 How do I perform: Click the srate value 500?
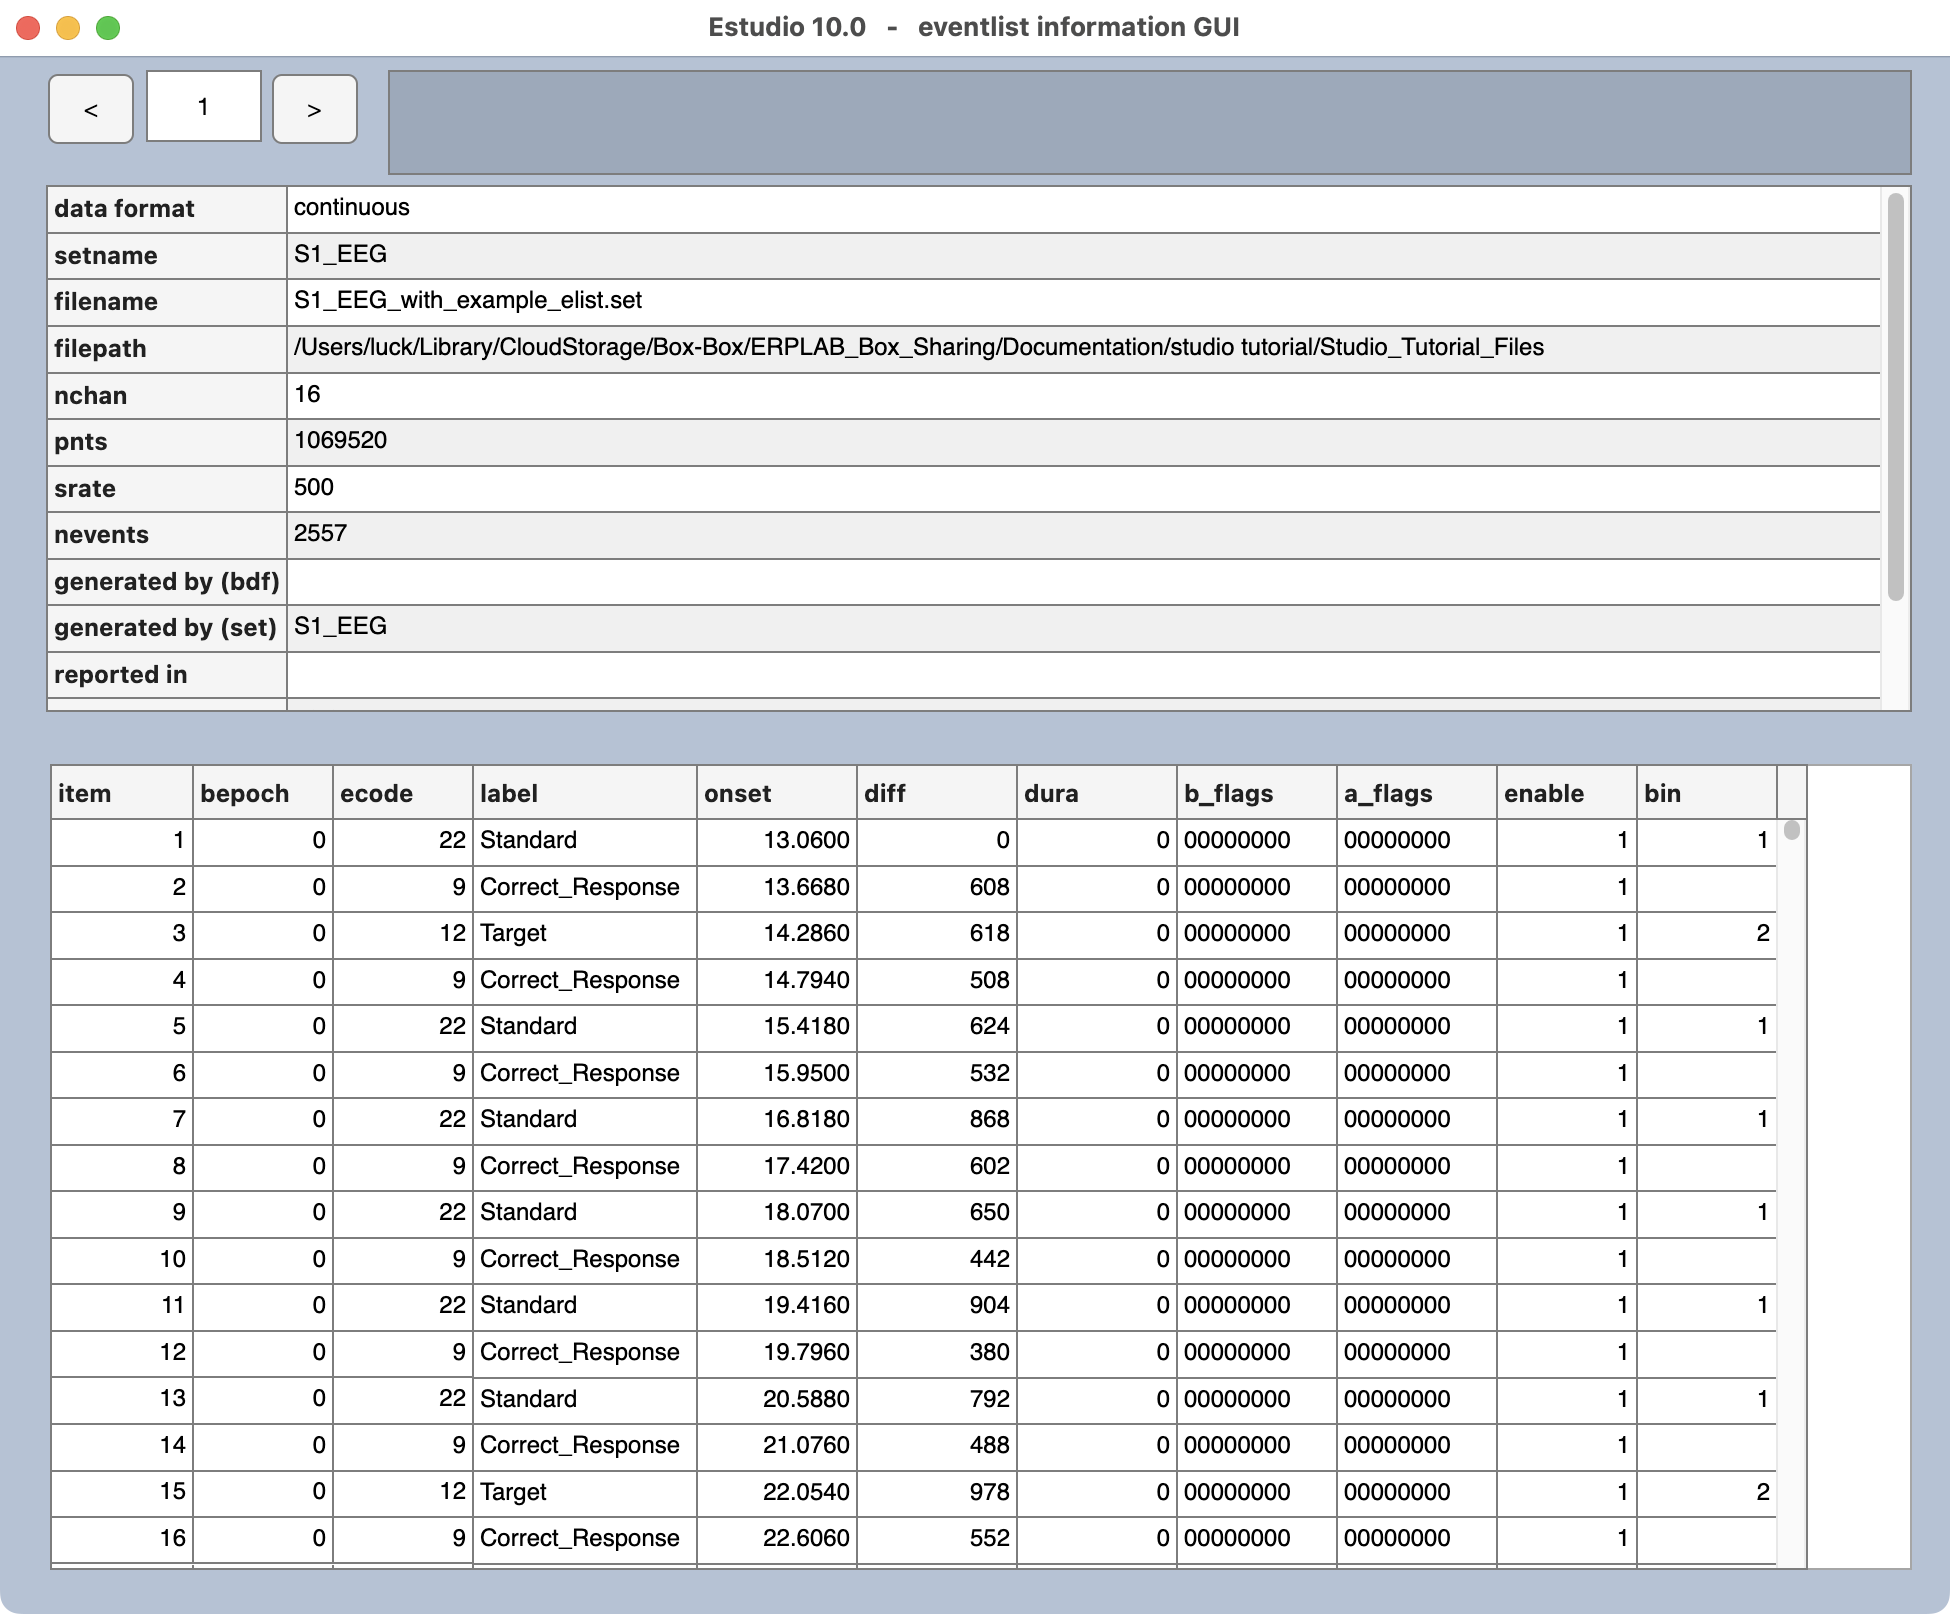click(314, 487)
